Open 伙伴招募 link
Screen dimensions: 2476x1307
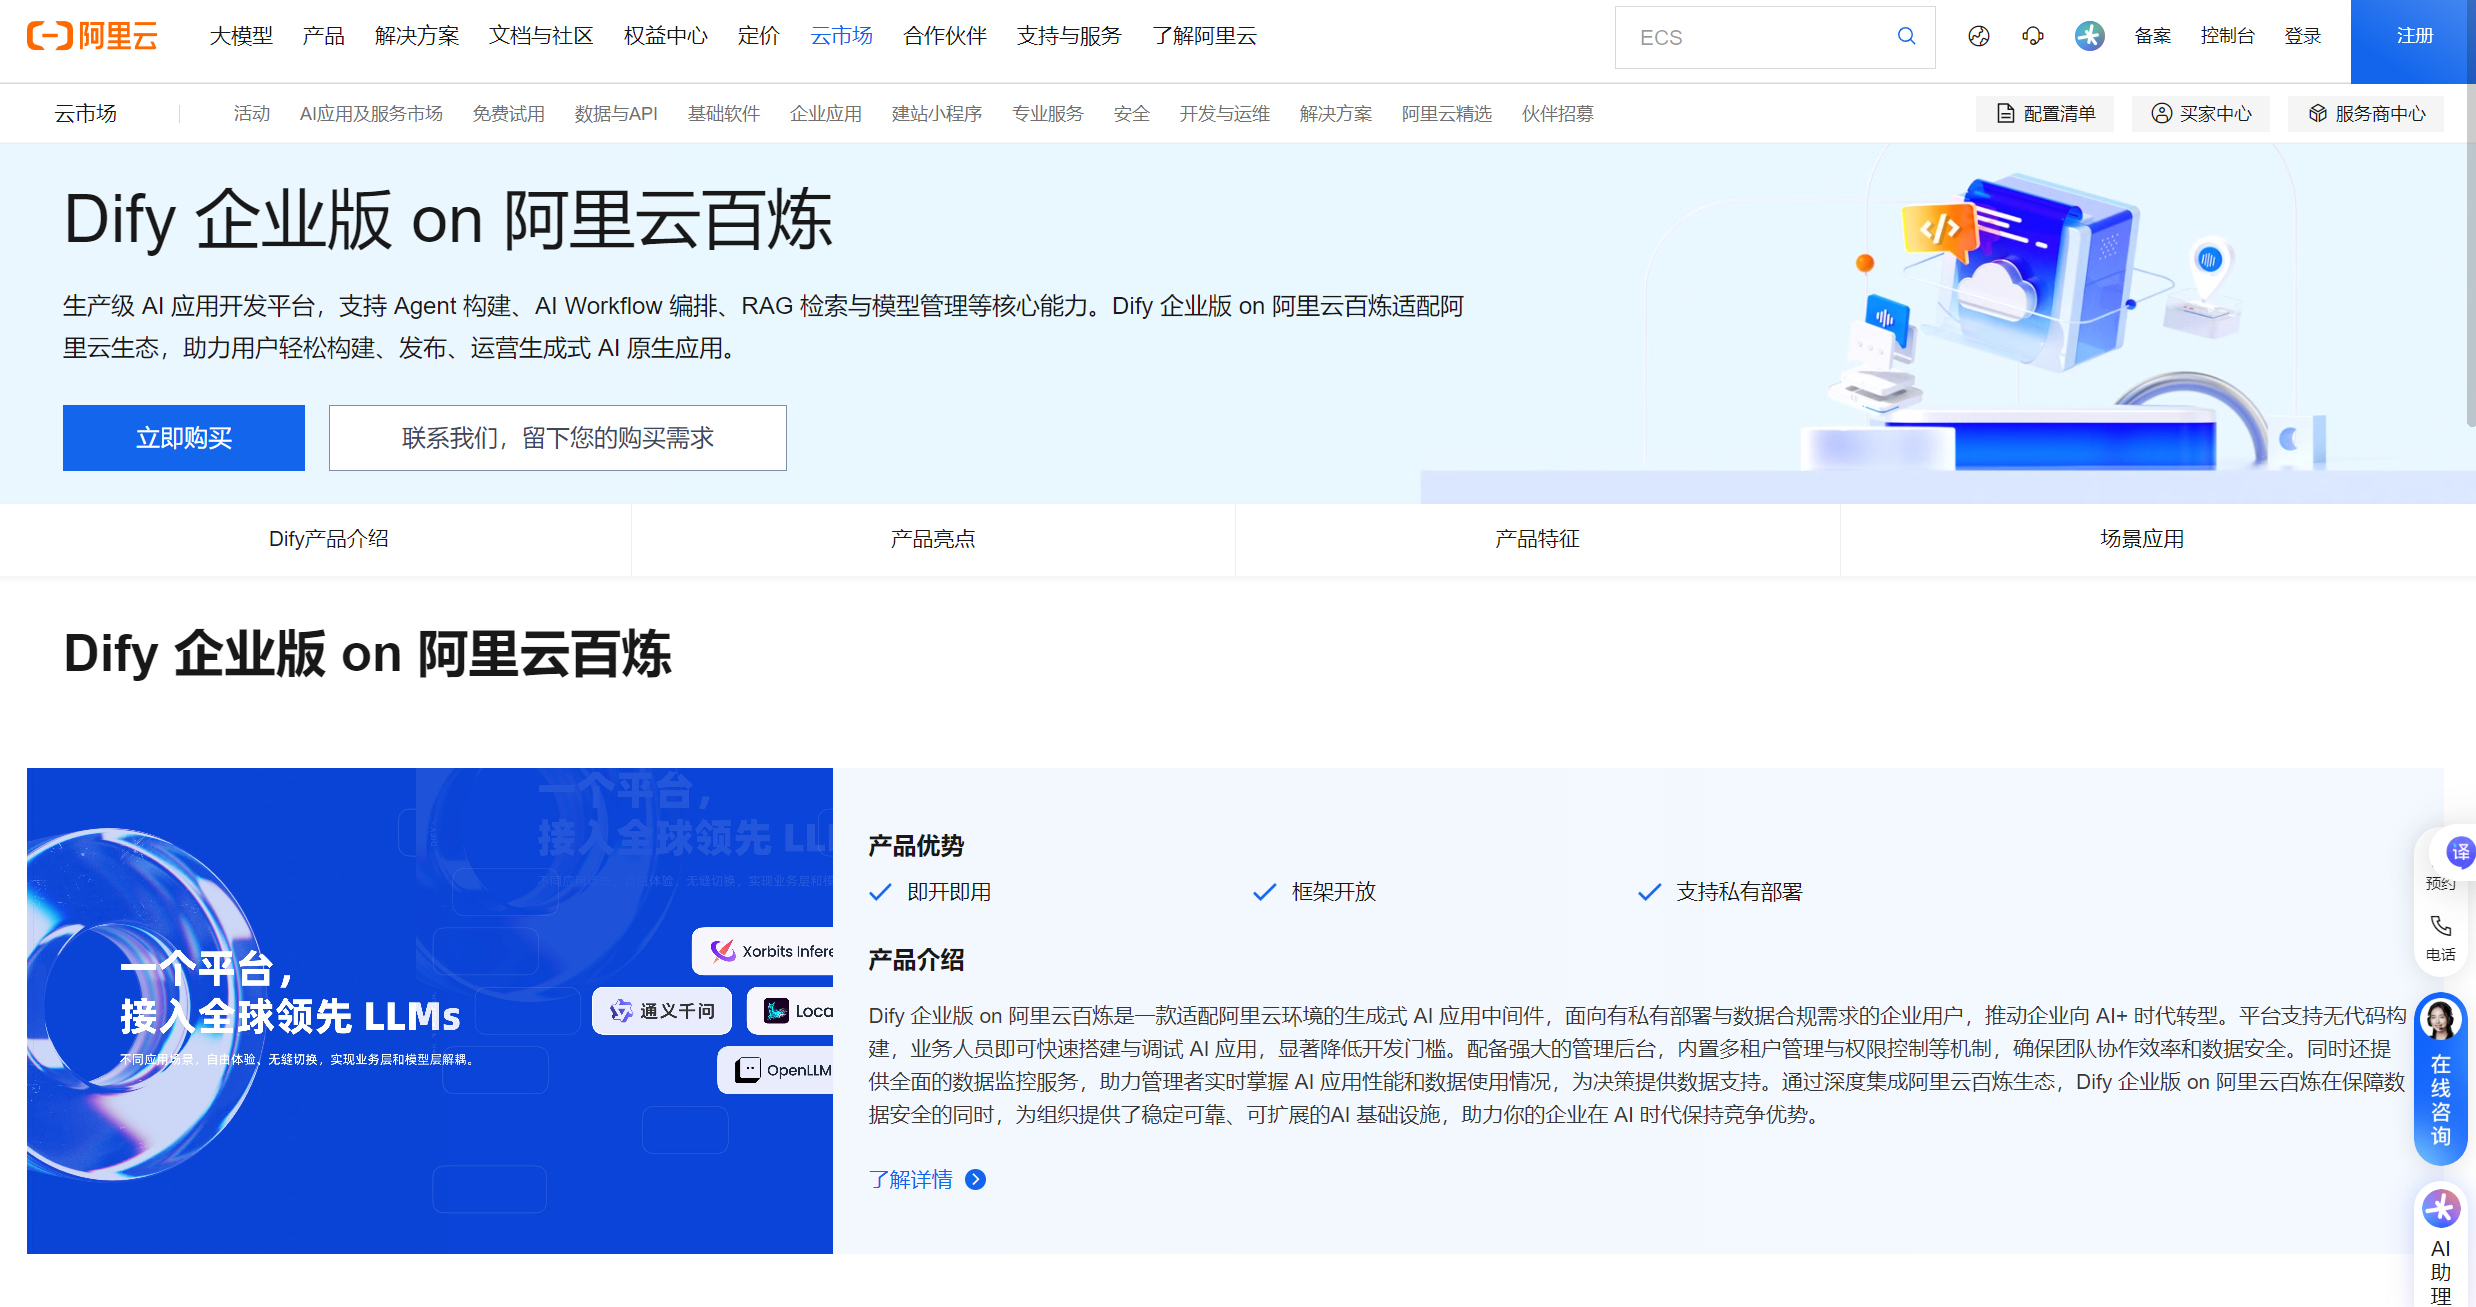1558,114
